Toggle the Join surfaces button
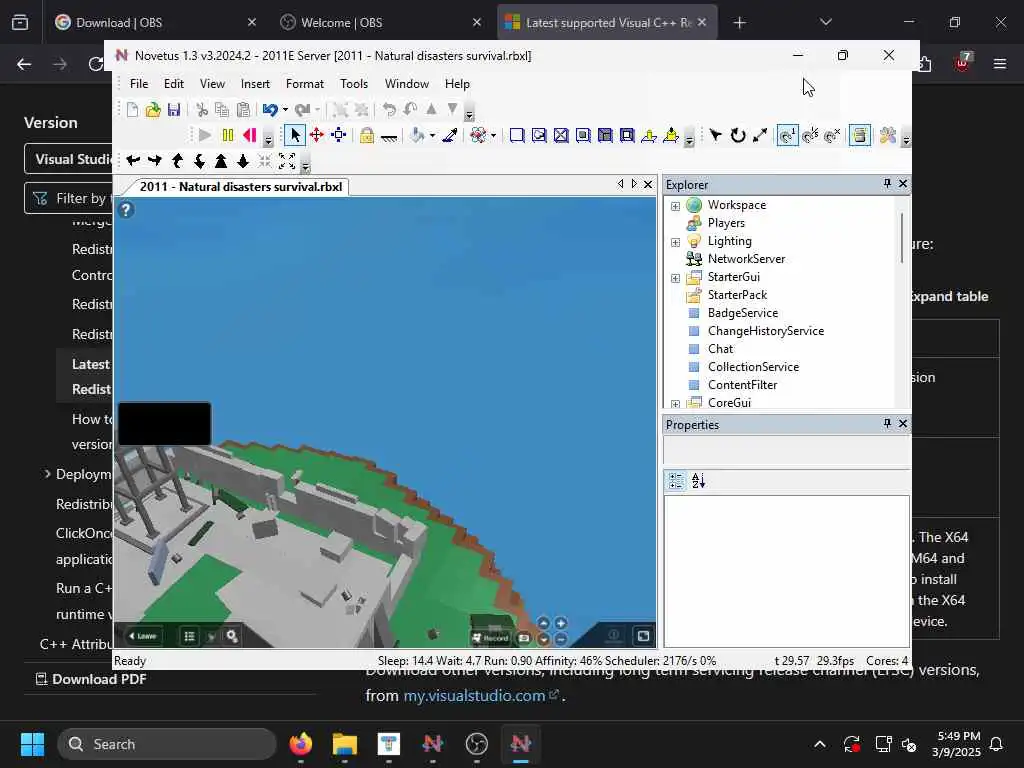The image size is (1024, 768). 860,135
